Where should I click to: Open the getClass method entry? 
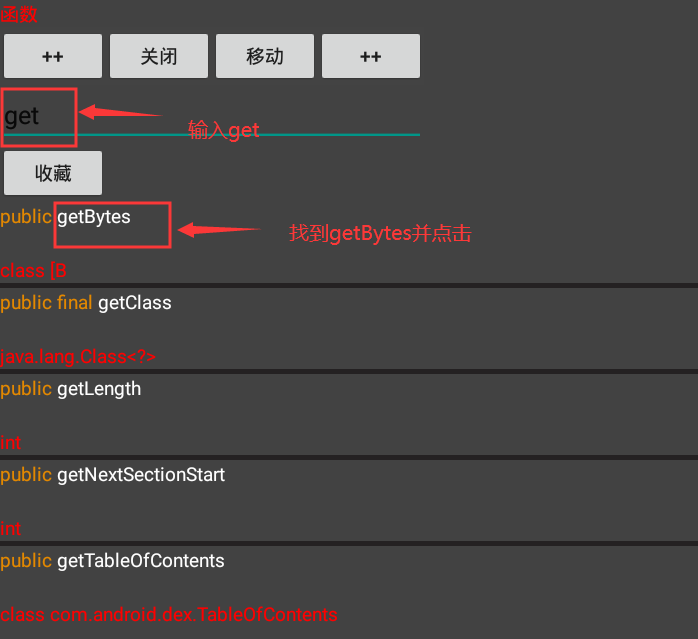[x=134, y=302]
